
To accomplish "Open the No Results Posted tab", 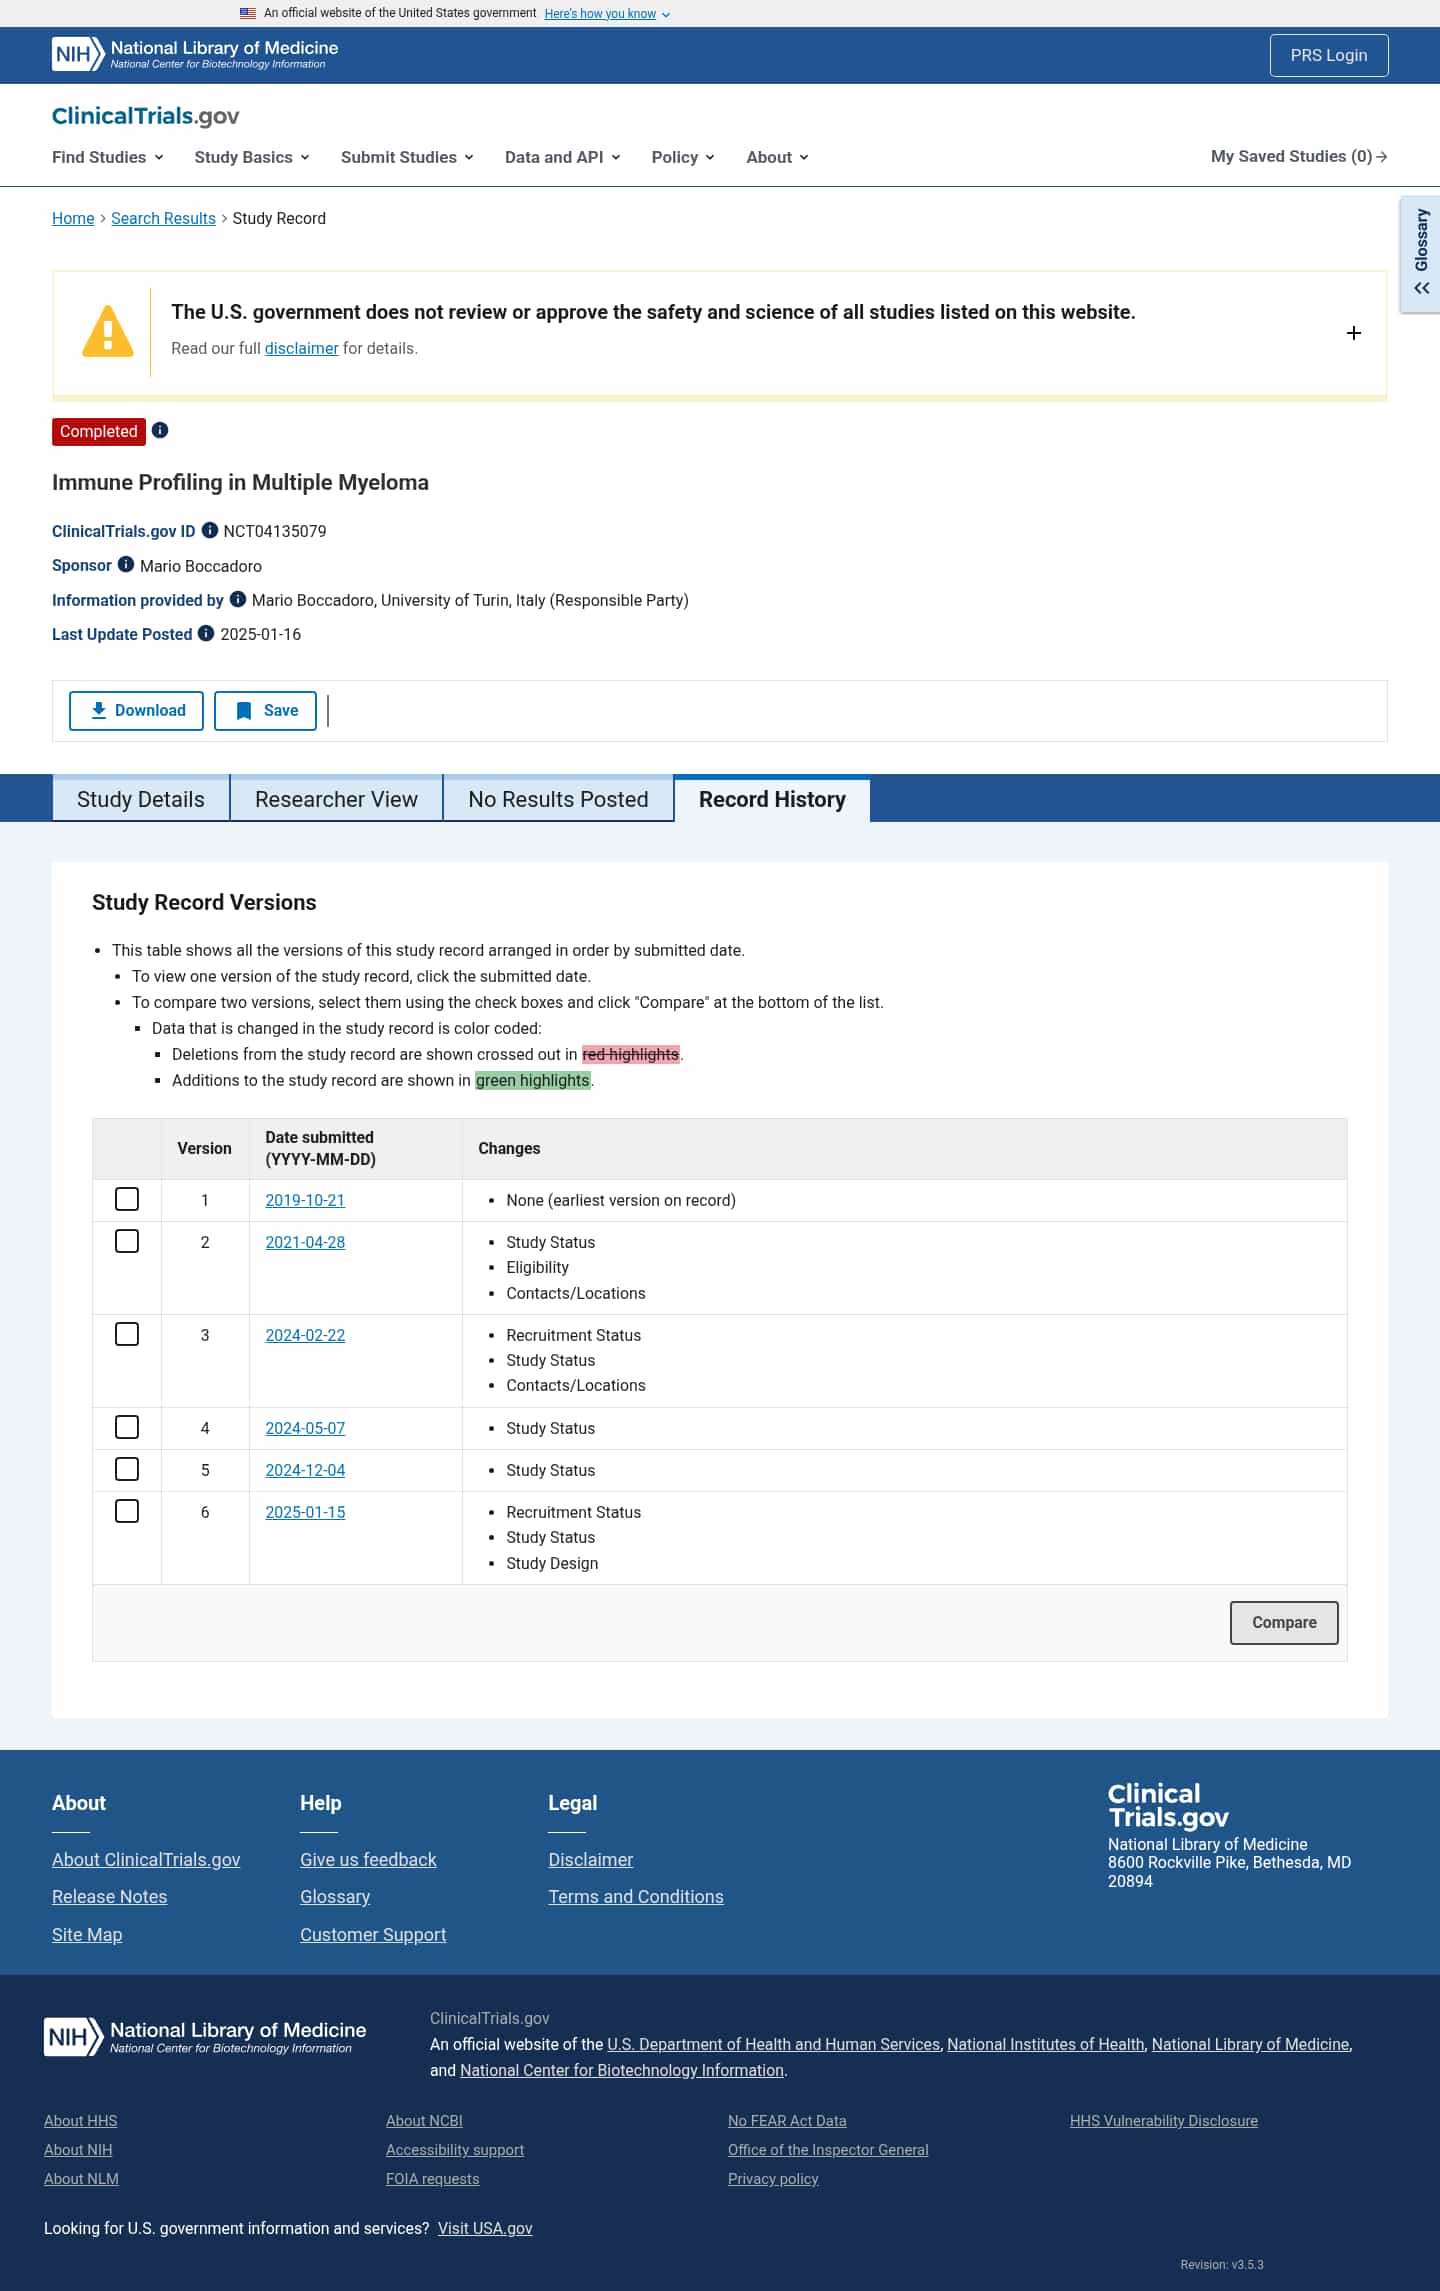I will (x=558, y=799).
